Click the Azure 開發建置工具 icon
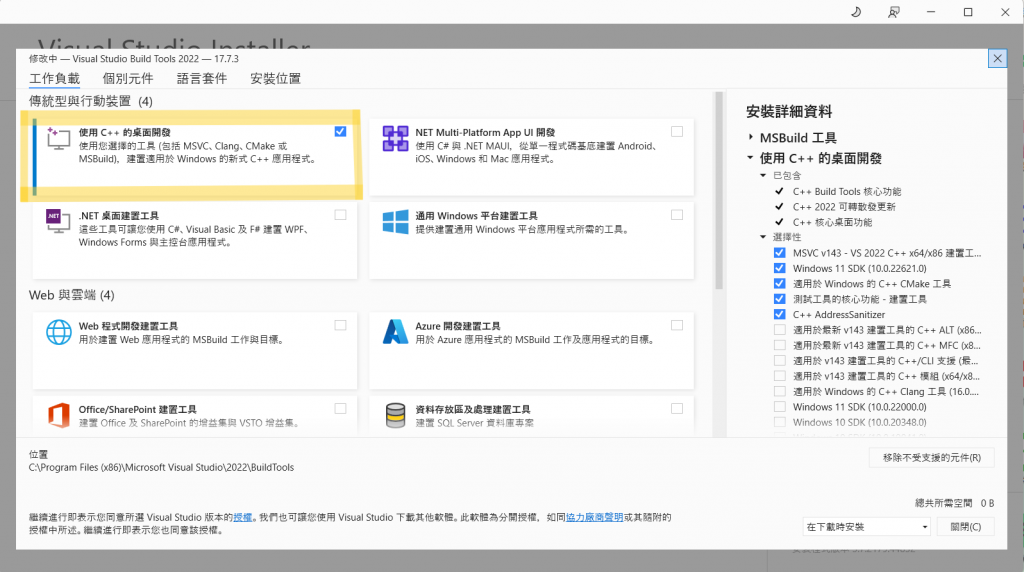Image resolution: width=1024 pixels, height=572 pixels. pos(395,332)
